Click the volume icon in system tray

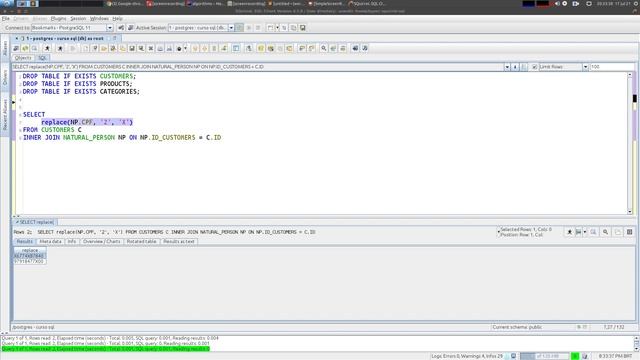557,4
